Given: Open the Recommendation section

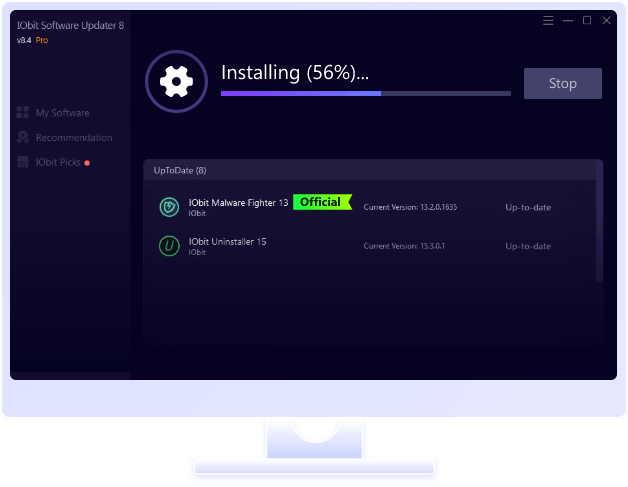Looking at the screenshot, I should pyautogui.click(x=73, y=138).
